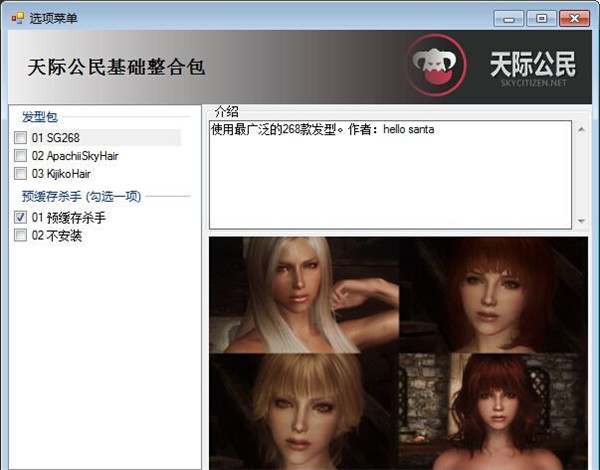Image resolution: width=600 pixels, height=470 pixels.
Task: Click the red curly hair preview image
Action: [493, 411]
